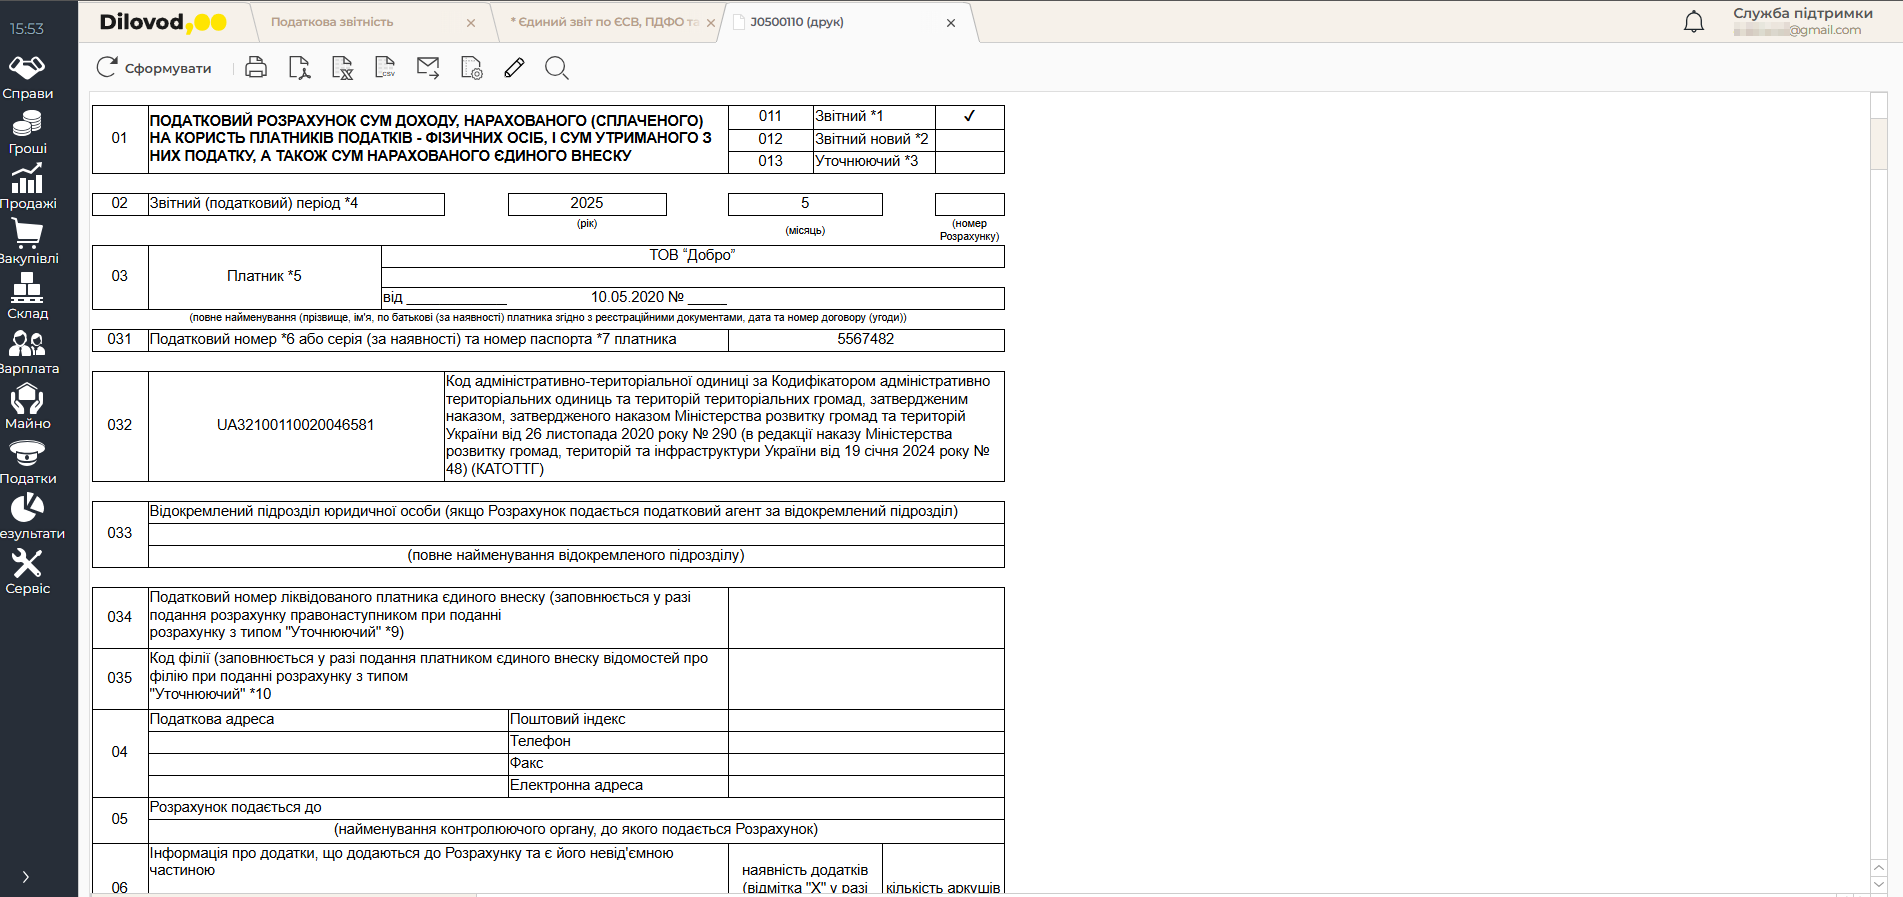The image size is (1903, 897).
Task: Export report to PDF
Action: [x=299, y=68]
